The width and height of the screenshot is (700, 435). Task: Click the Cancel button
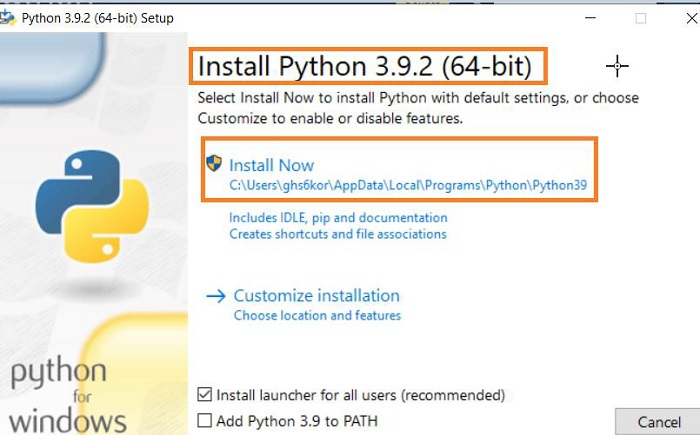tap(658, 422)
